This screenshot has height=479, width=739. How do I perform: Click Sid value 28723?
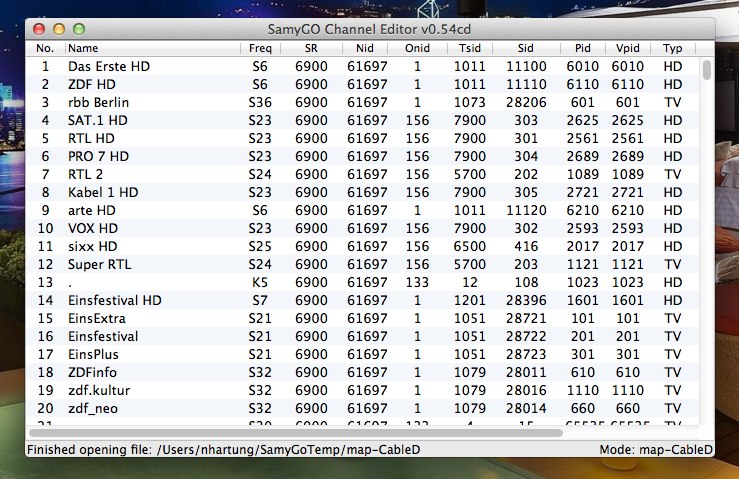(x=526, y=354)
